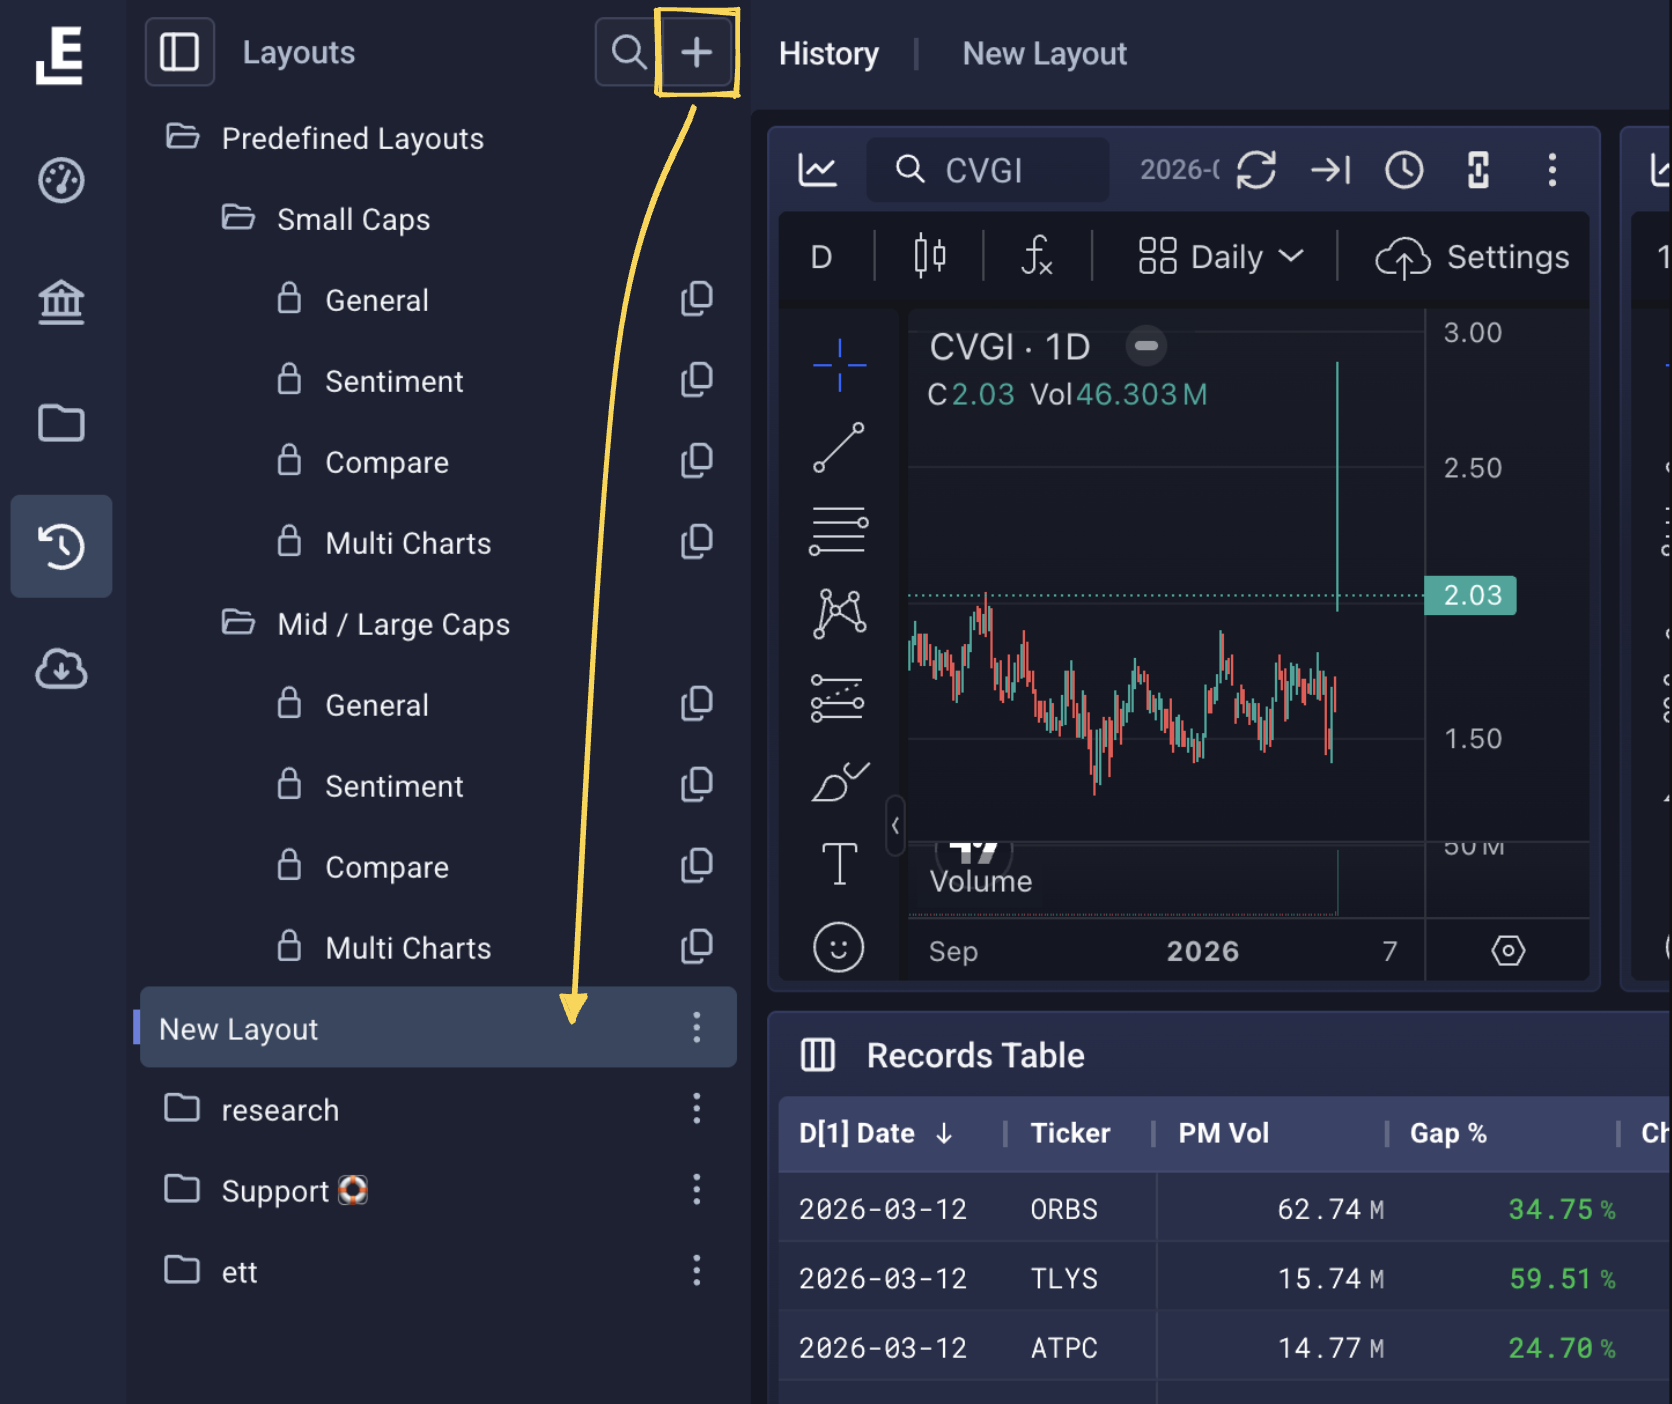Select the text annotation tool

[838, 863]
